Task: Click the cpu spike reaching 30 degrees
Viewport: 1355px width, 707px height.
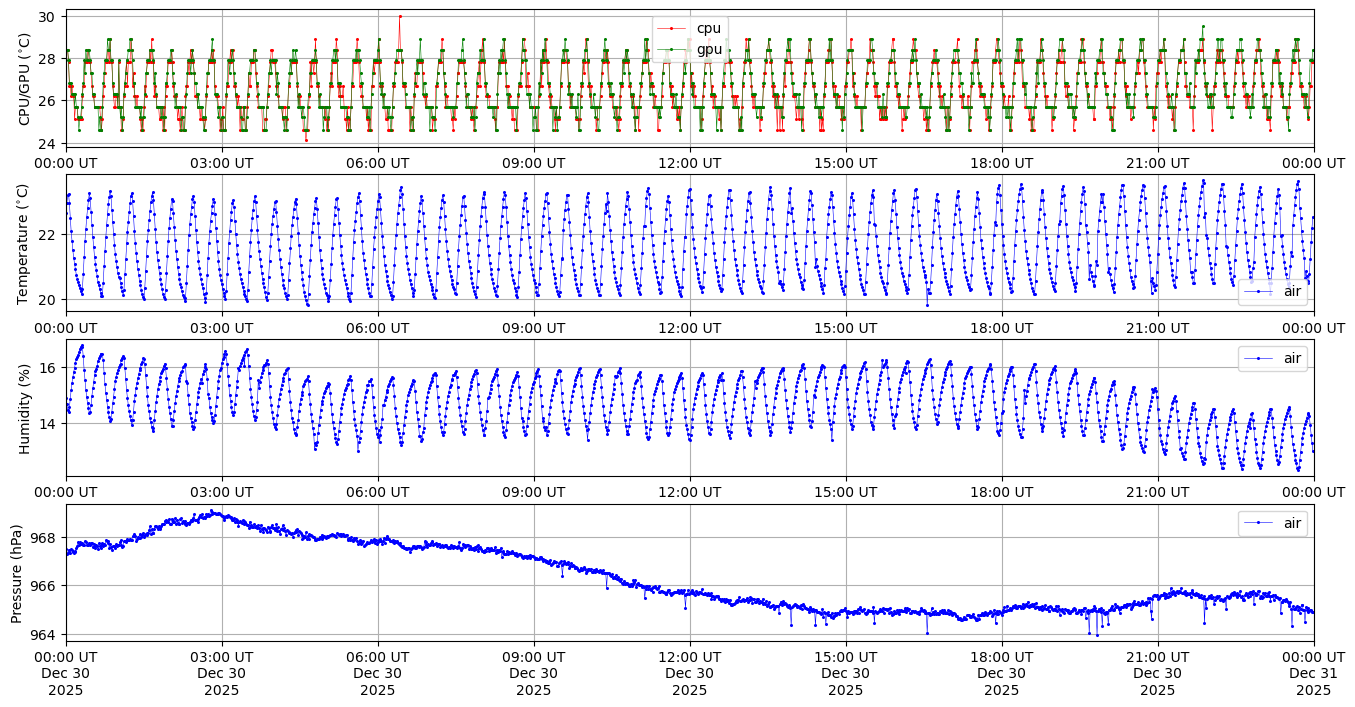Action: tap(400, 16)
